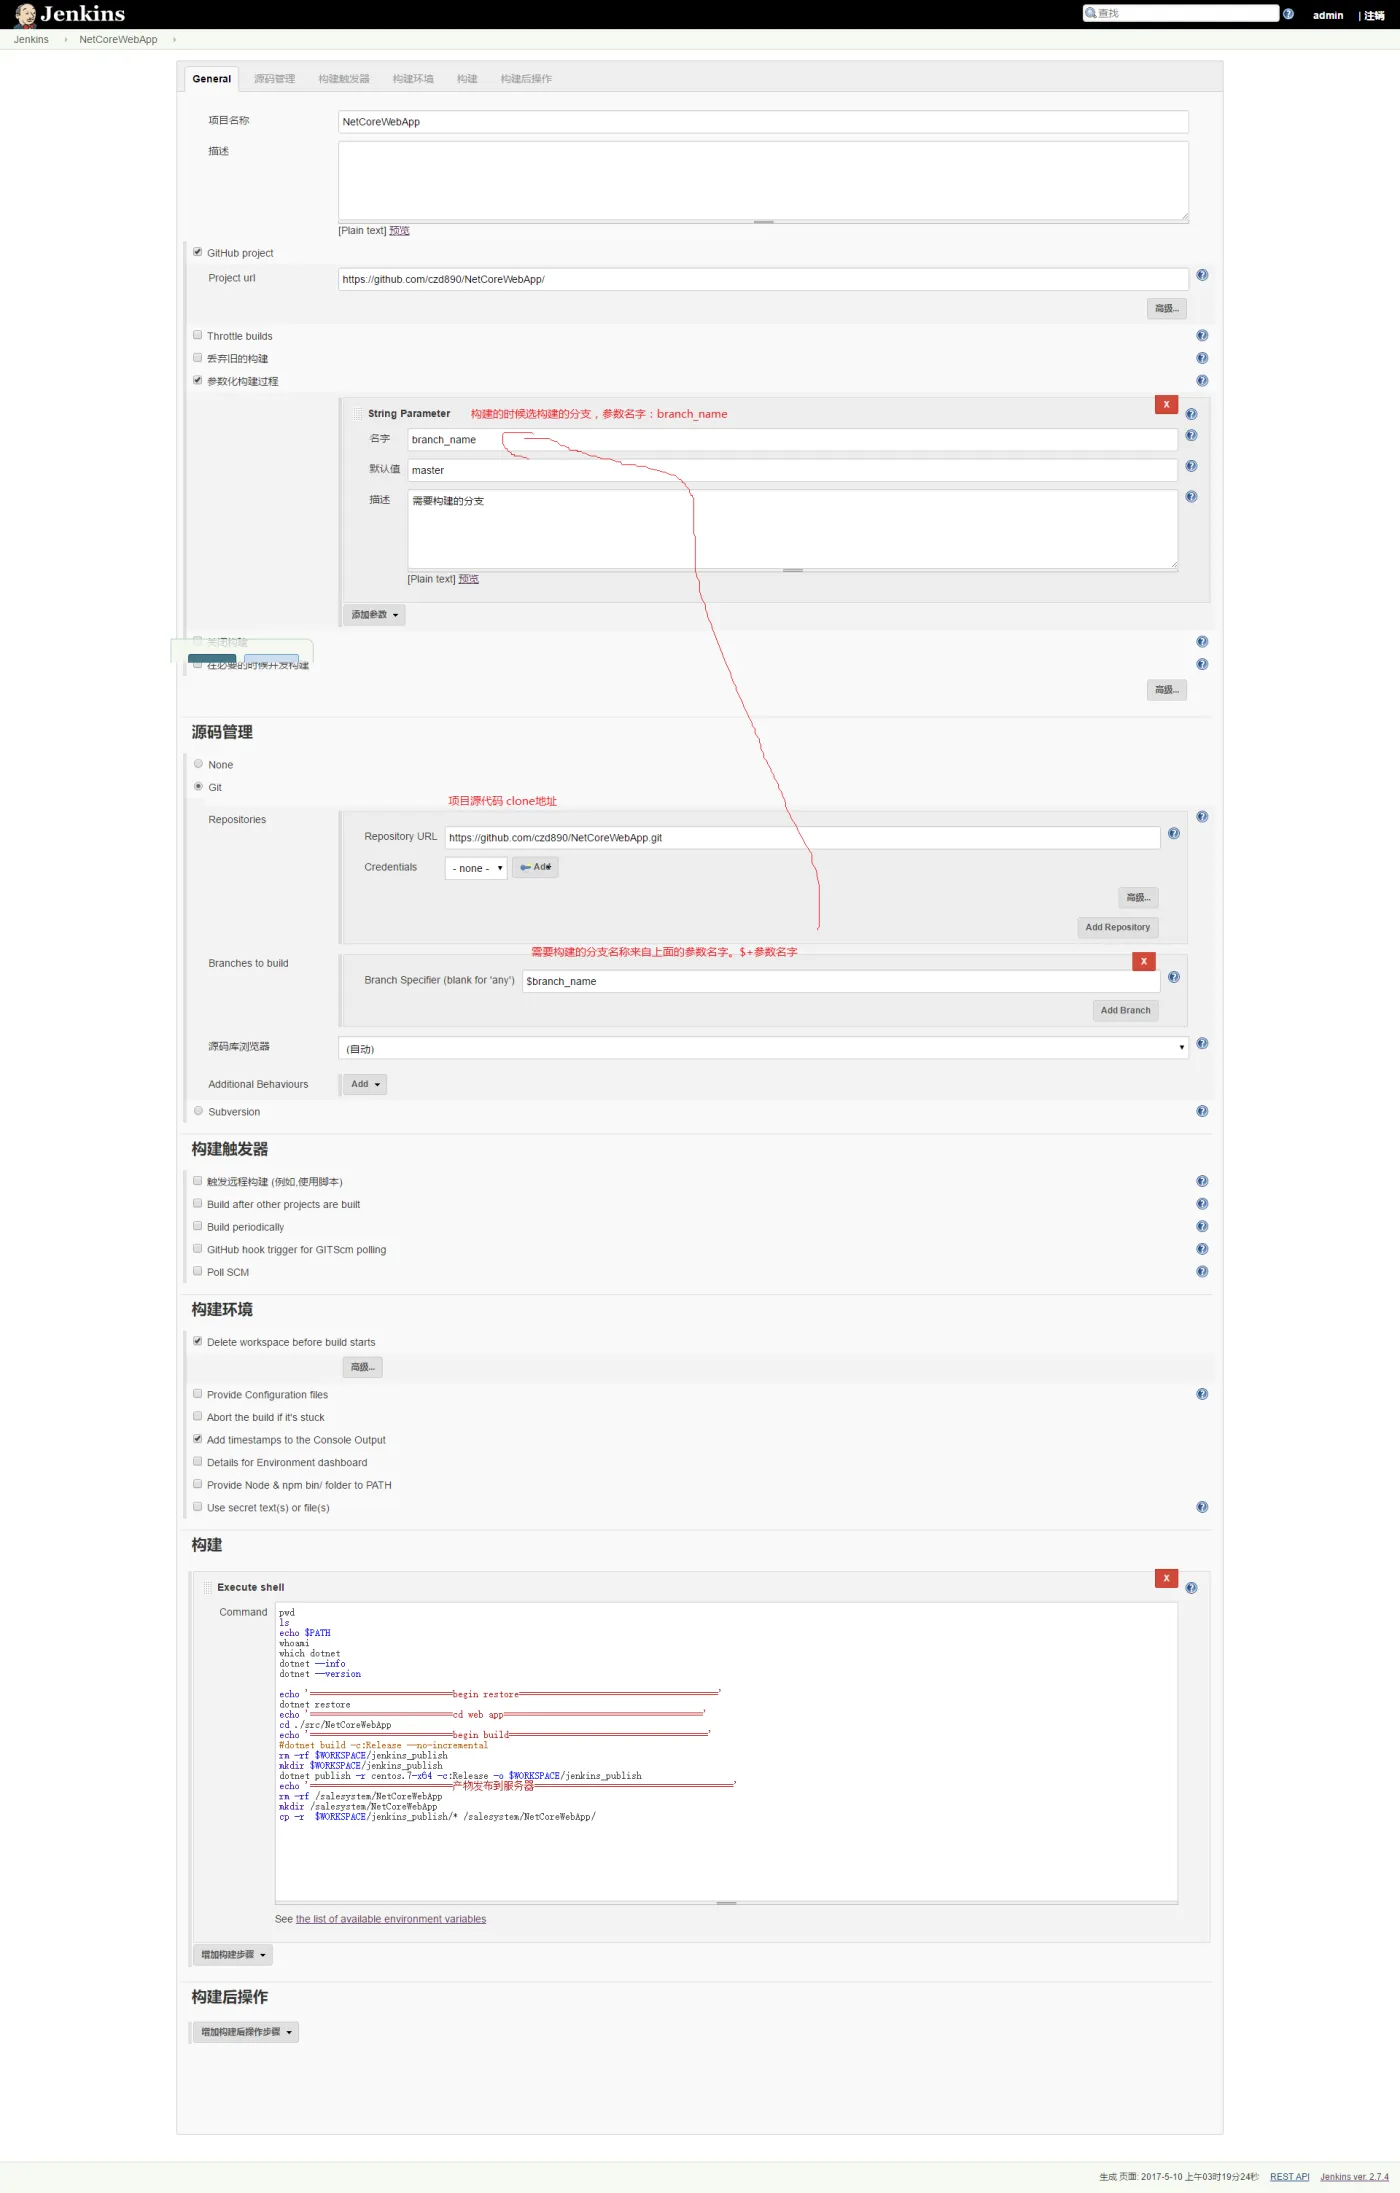Open the 增加构建后操作步骤 dropdown

coord(246,2032)
